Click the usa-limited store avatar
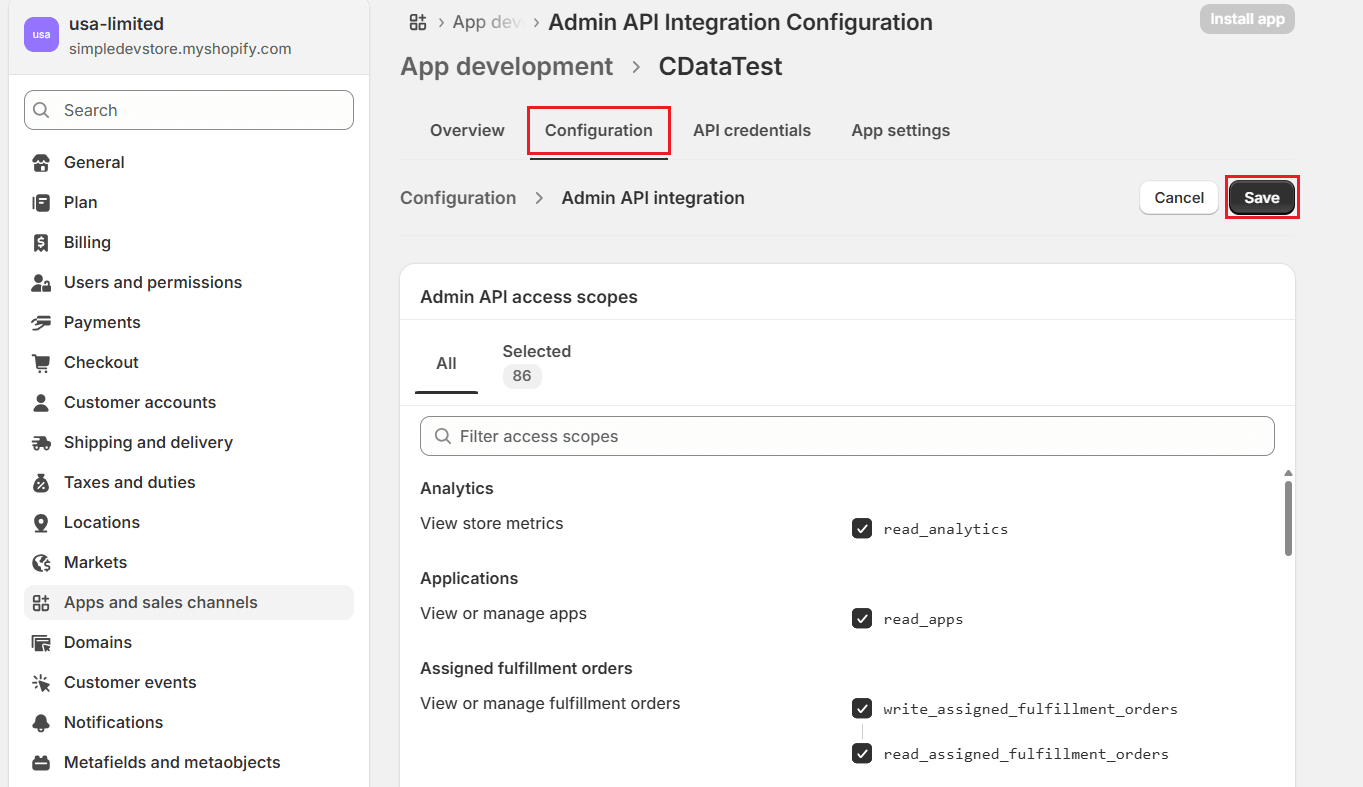This screenshot has width=1363, height=787. tap(41, 35)
